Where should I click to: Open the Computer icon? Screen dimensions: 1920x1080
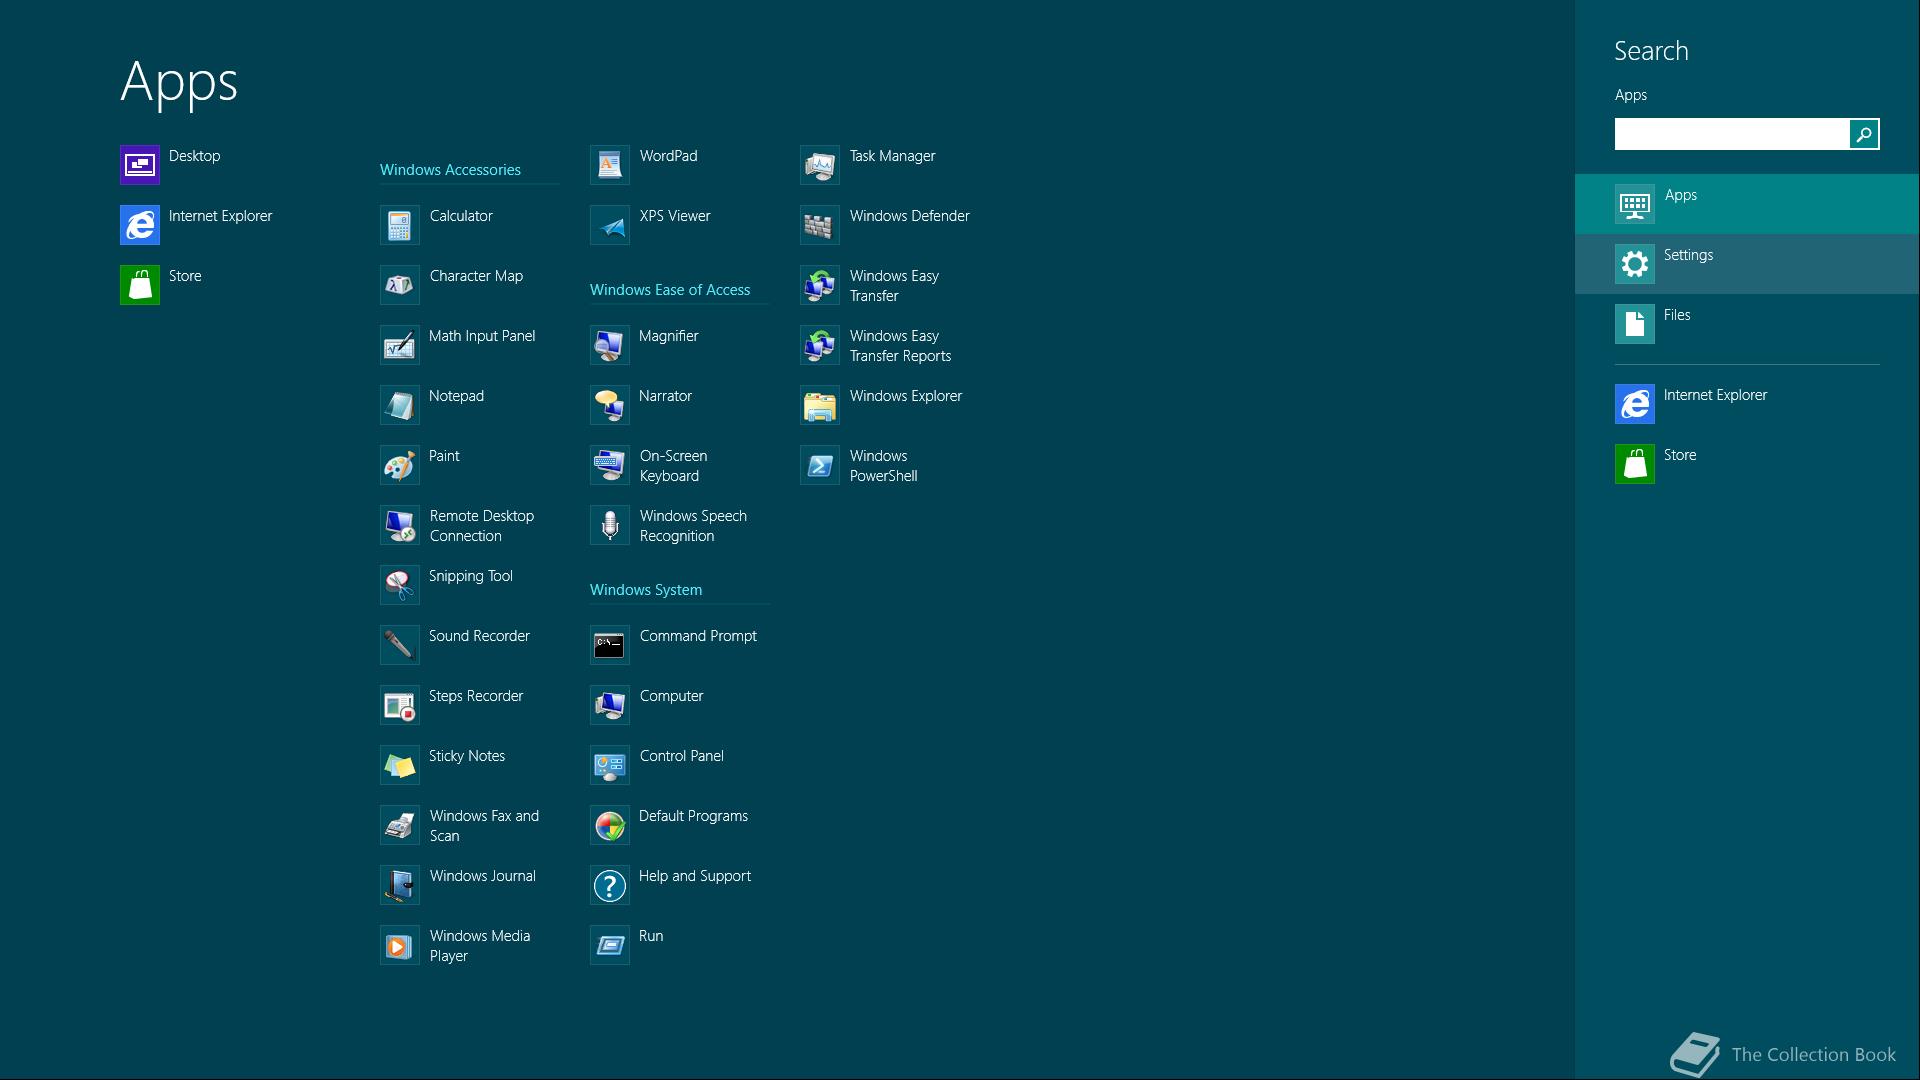610,705
